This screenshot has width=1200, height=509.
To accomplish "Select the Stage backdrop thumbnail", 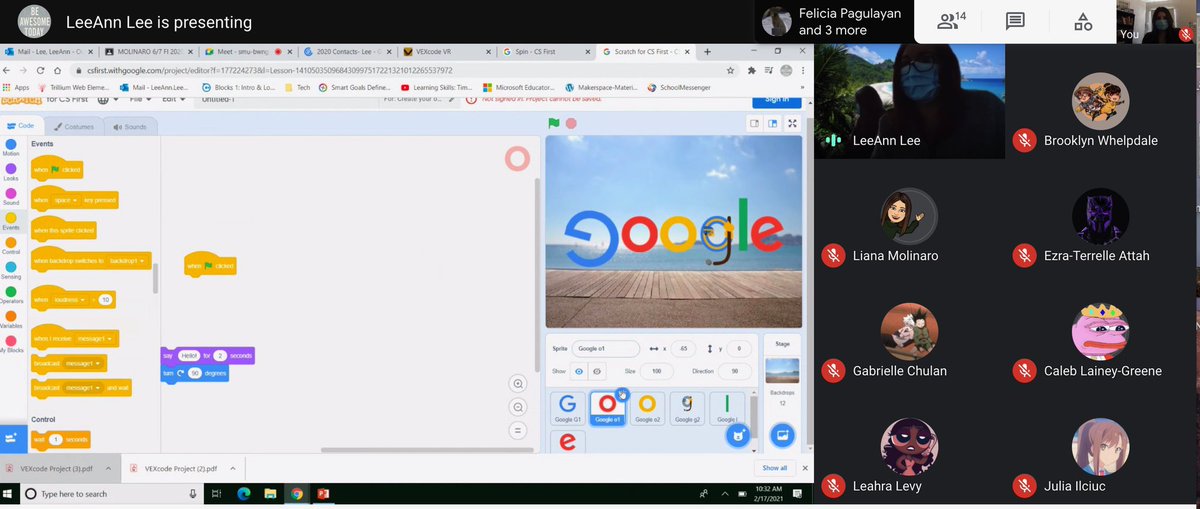I will tap(781, 371).
